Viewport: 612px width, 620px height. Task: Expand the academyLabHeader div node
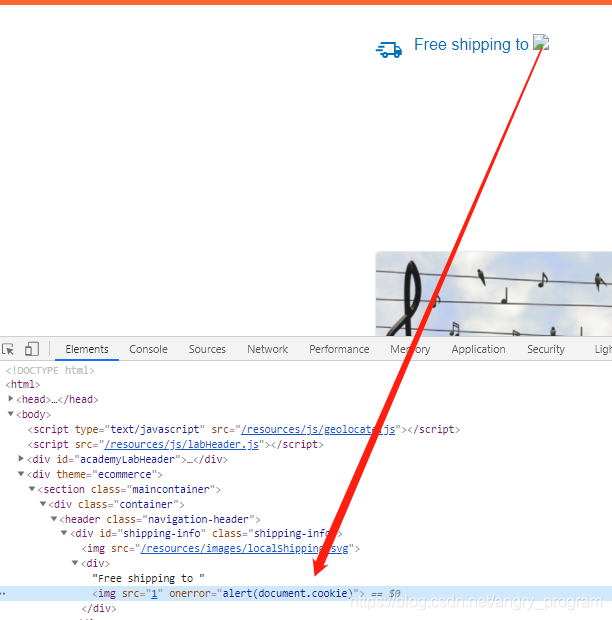(21, 459)
